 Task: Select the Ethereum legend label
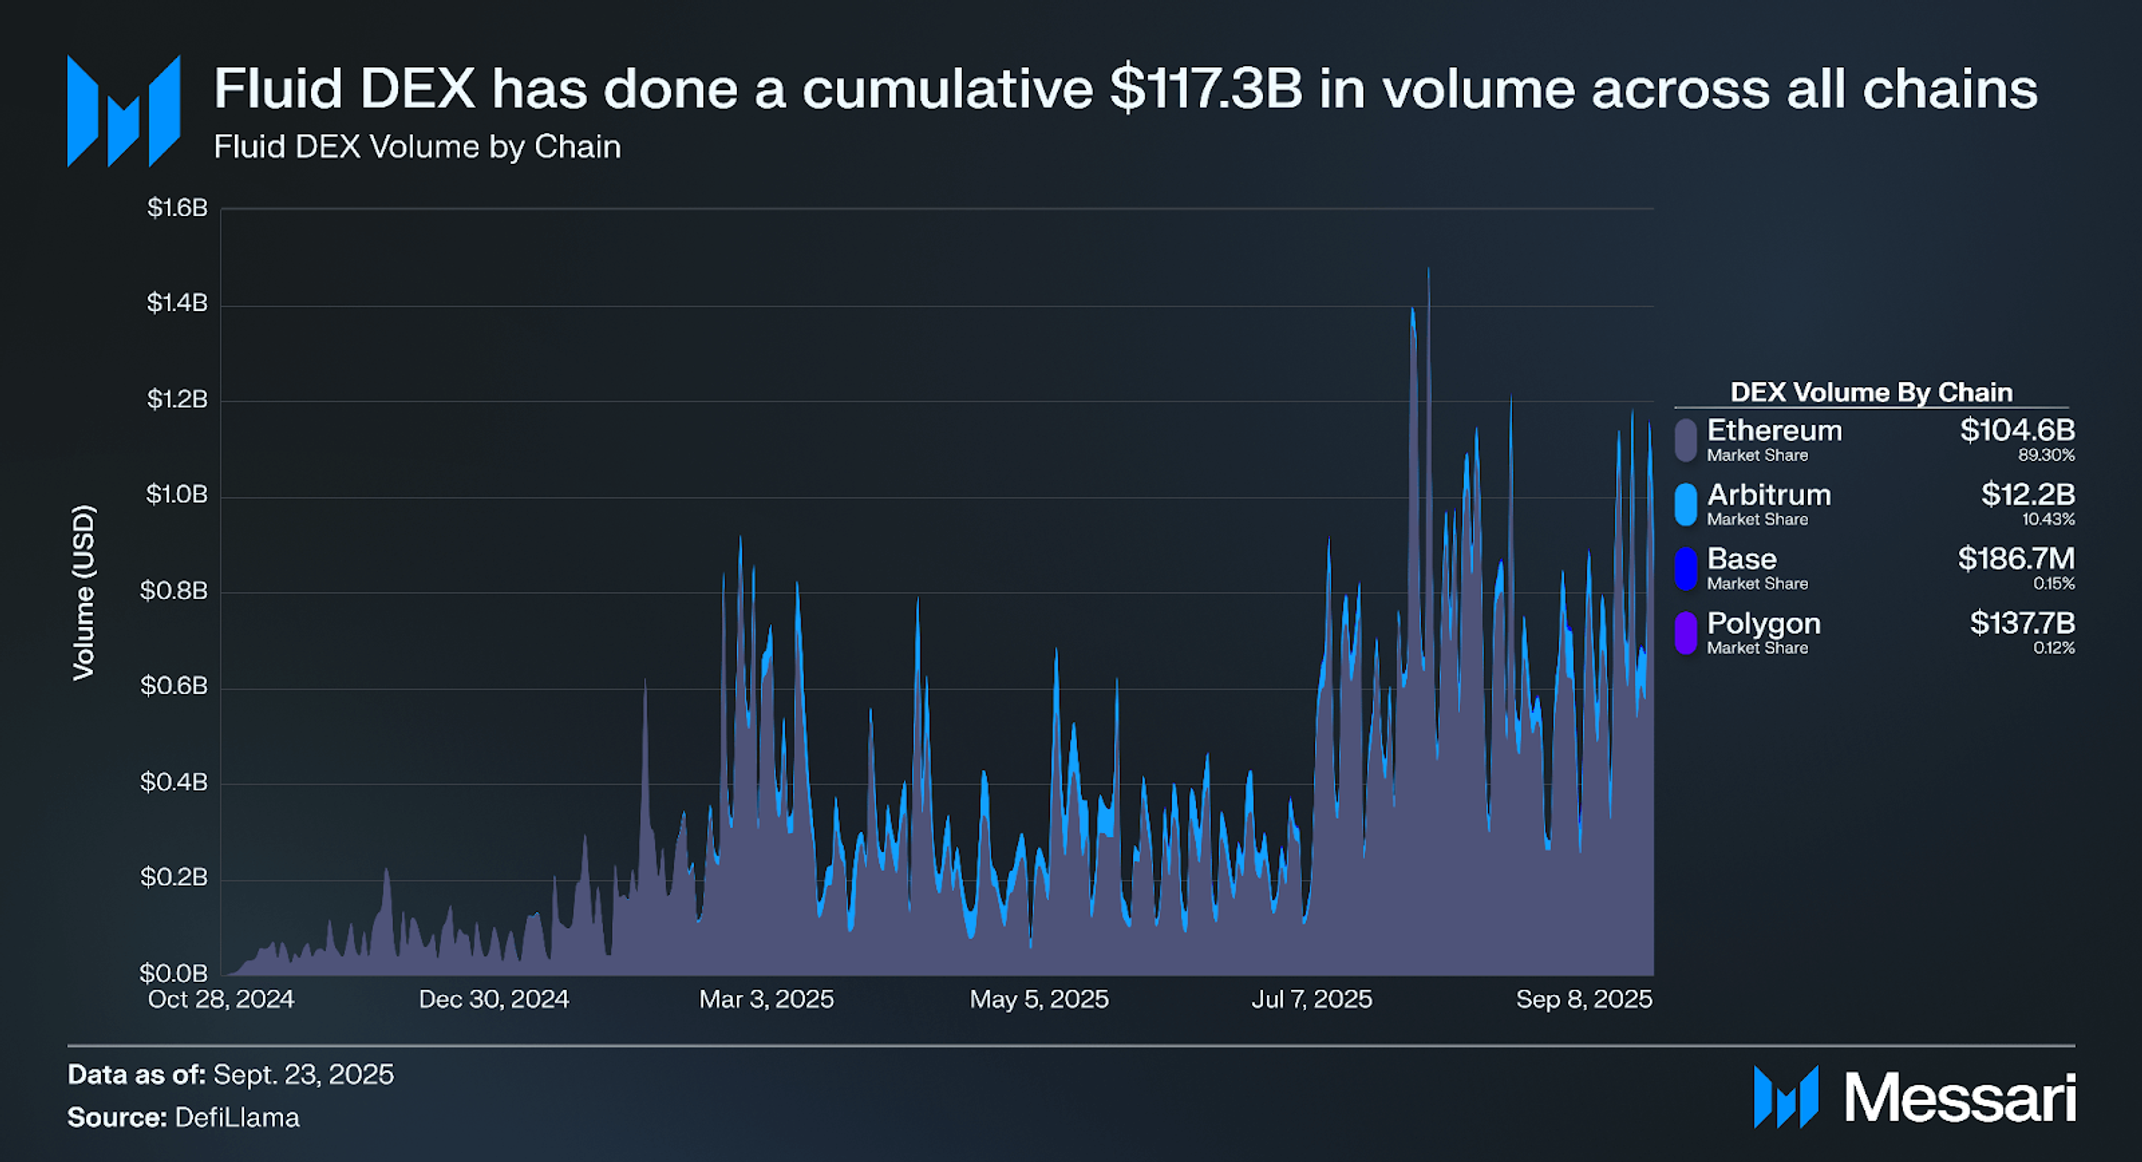click(1773, 431)
